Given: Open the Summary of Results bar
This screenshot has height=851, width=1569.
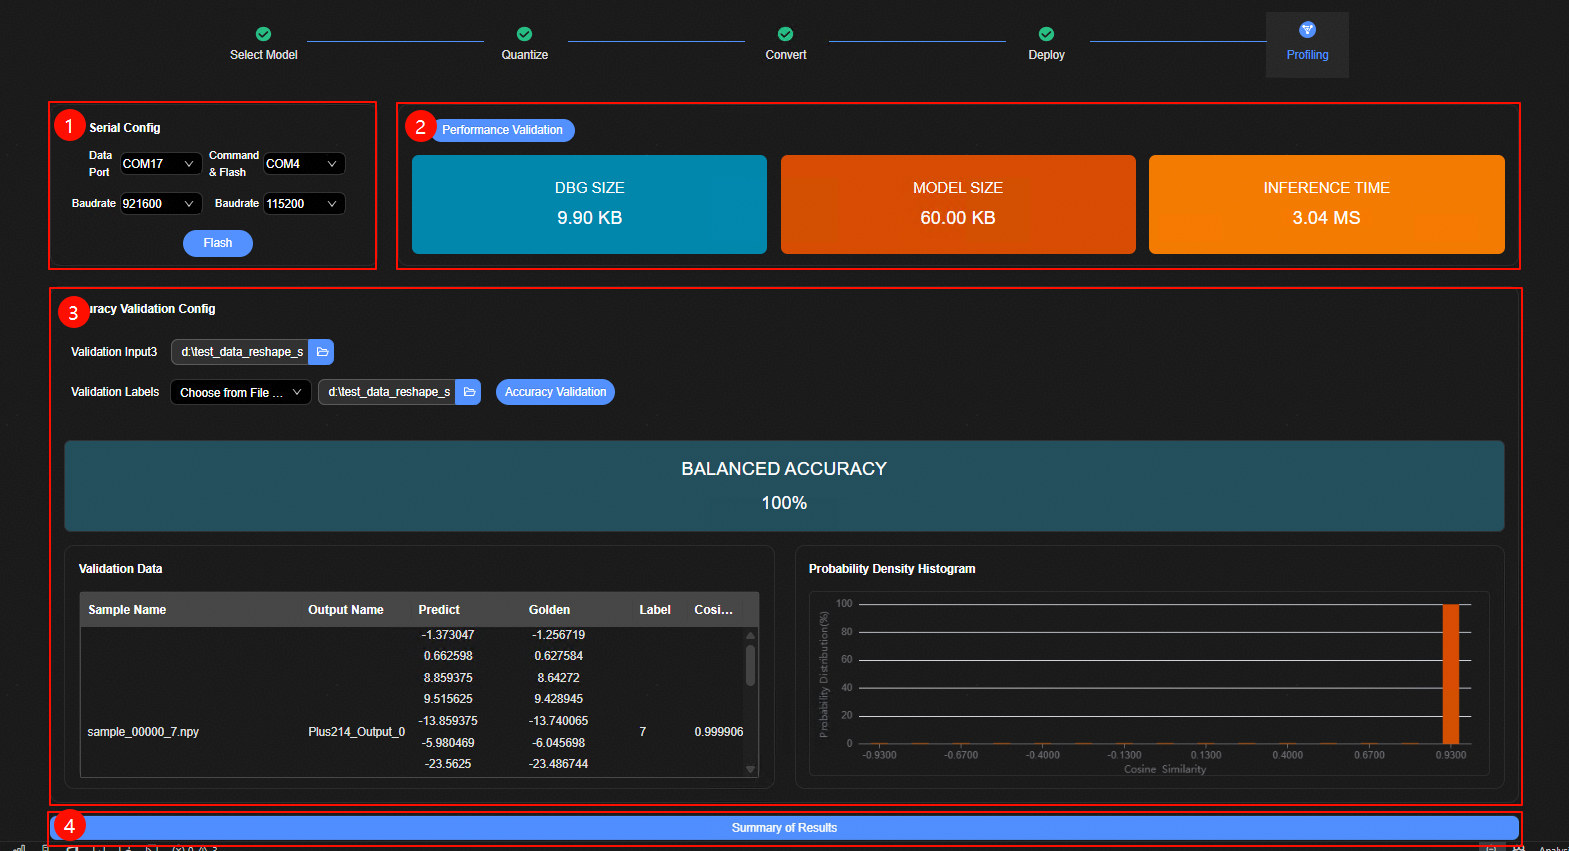Looking at the screenshot, I should coord(784,828).
